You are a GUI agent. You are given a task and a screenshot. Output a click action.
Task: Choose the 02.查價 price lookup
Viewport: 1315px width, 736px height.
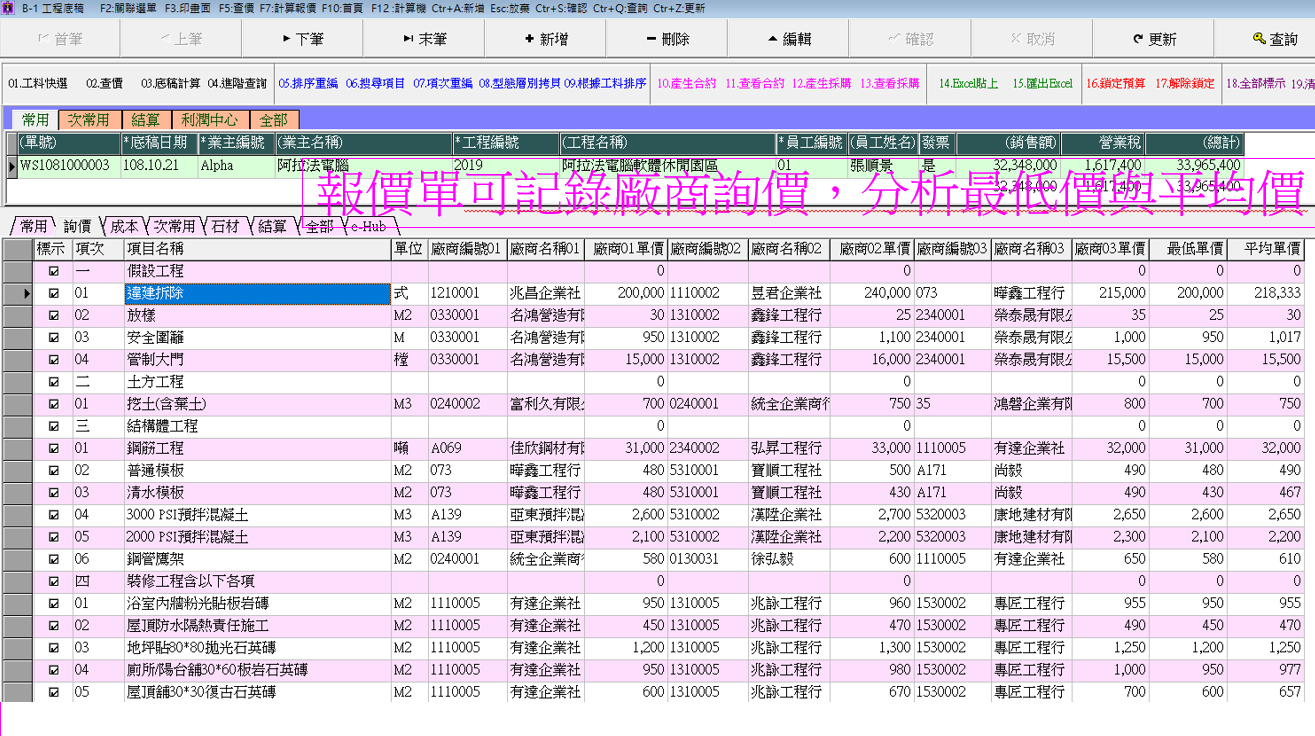click(104, 84)
